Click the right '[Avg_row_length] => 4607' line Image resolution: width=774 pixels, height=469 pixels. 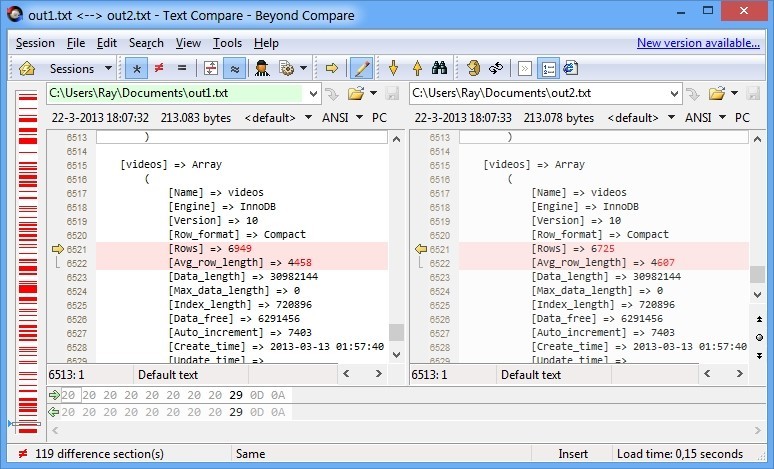pos(604,263)
